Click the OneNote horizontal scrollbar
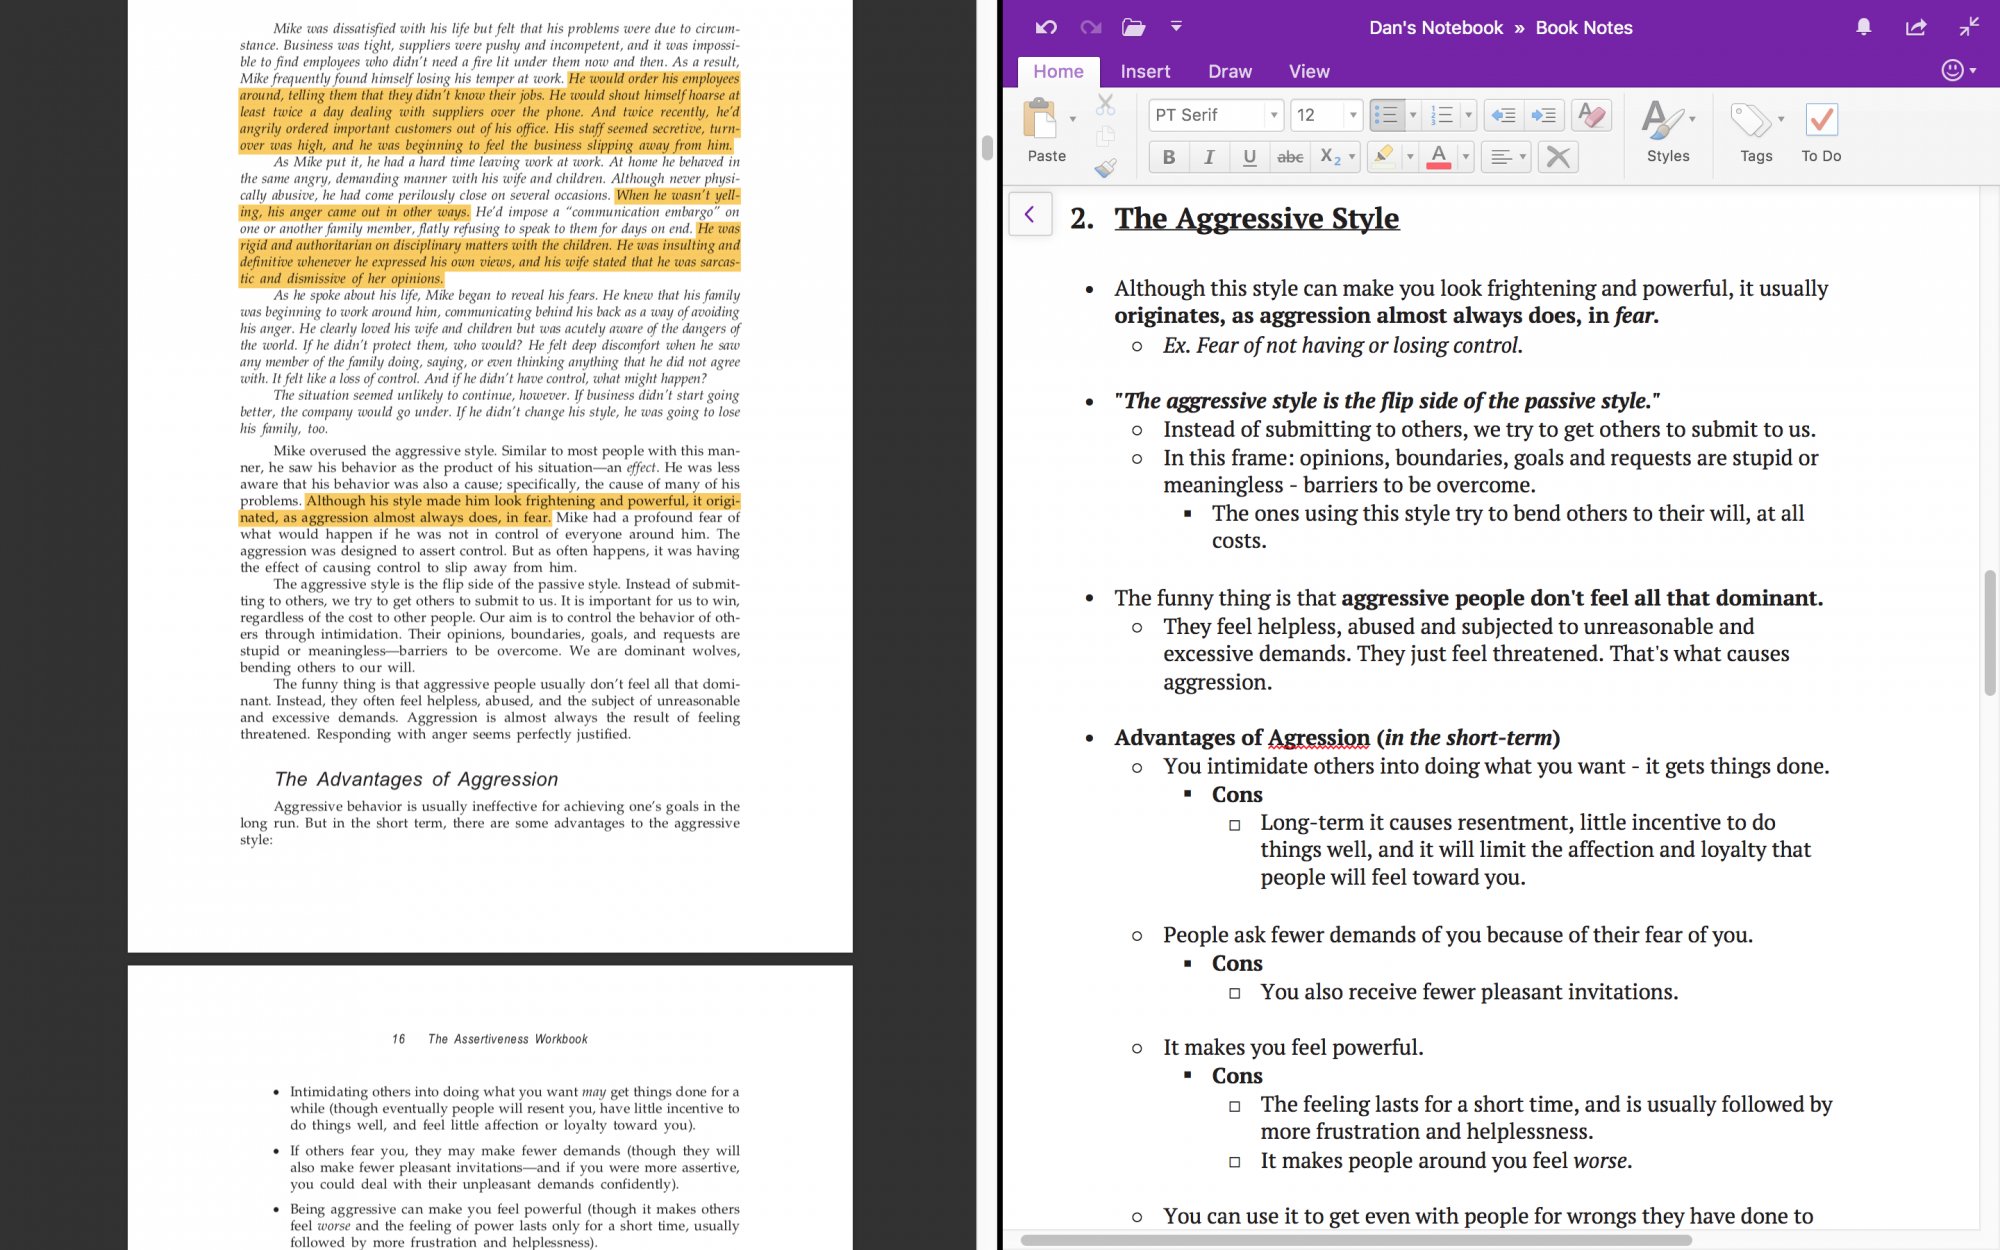 pyautogui.click(x=1355, y=1240)
